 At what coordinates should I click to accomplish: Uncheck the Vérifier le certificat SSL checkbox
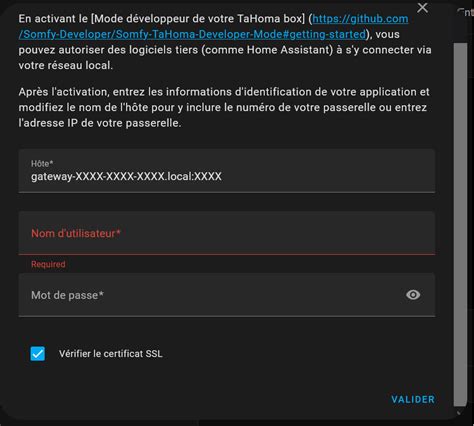38,354
